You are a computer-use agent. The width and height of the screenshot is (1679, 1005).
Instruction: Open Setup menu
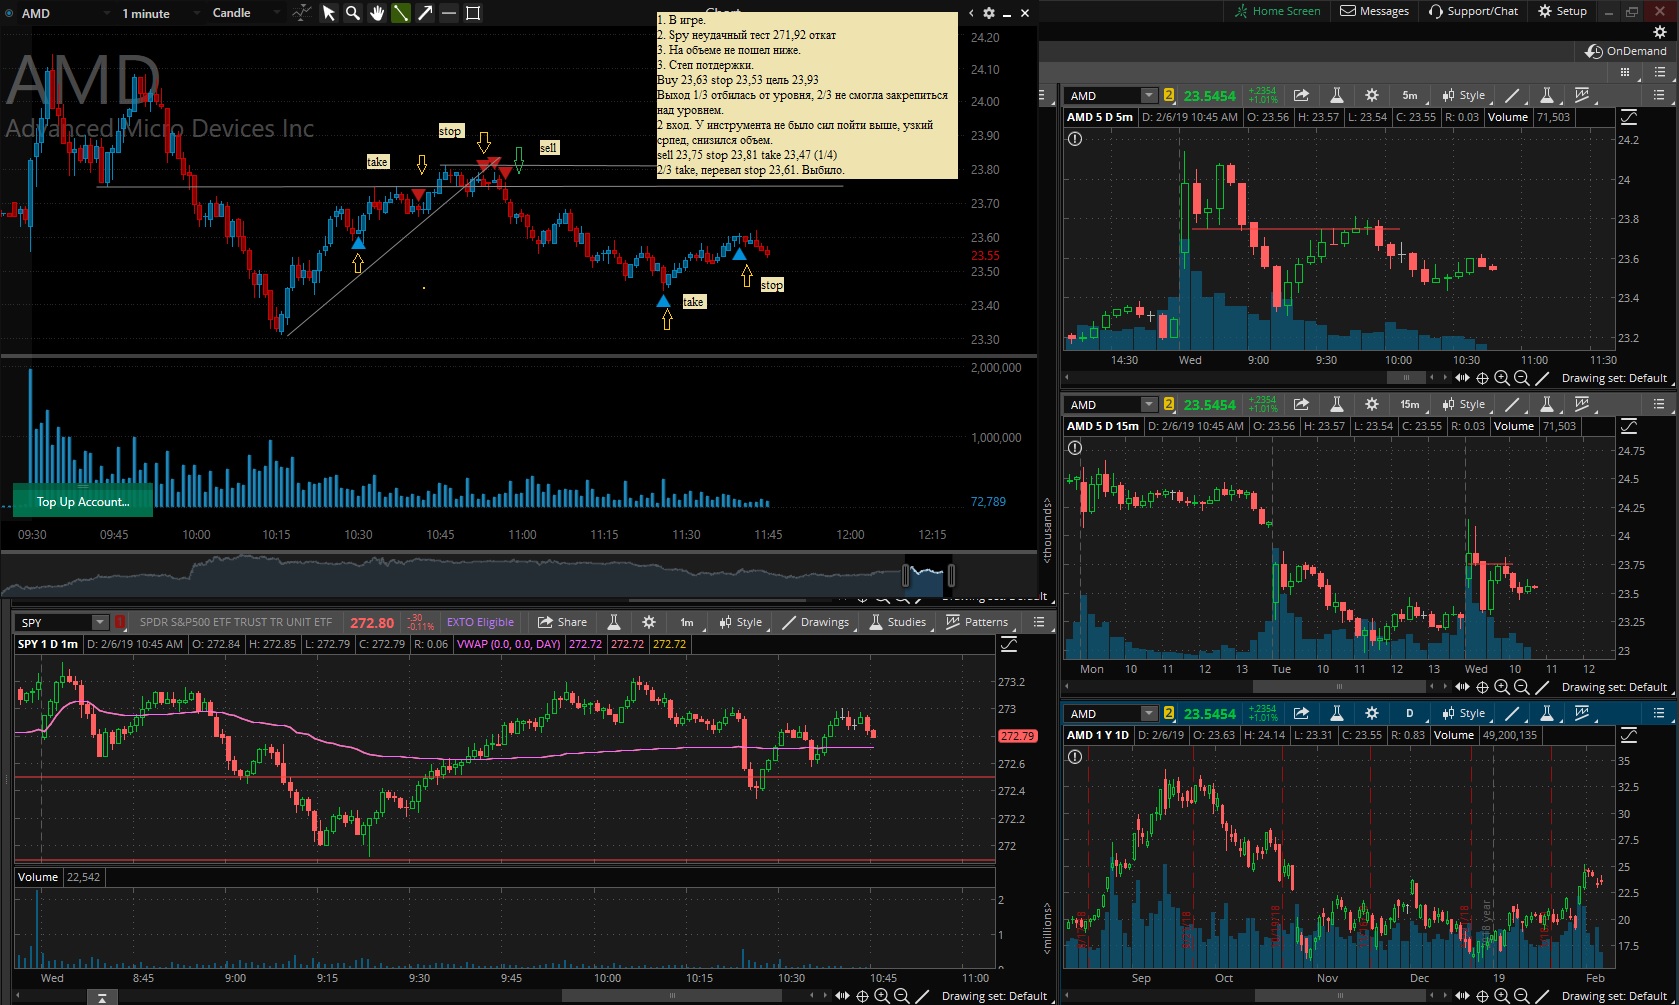(x=1563, y=11)
